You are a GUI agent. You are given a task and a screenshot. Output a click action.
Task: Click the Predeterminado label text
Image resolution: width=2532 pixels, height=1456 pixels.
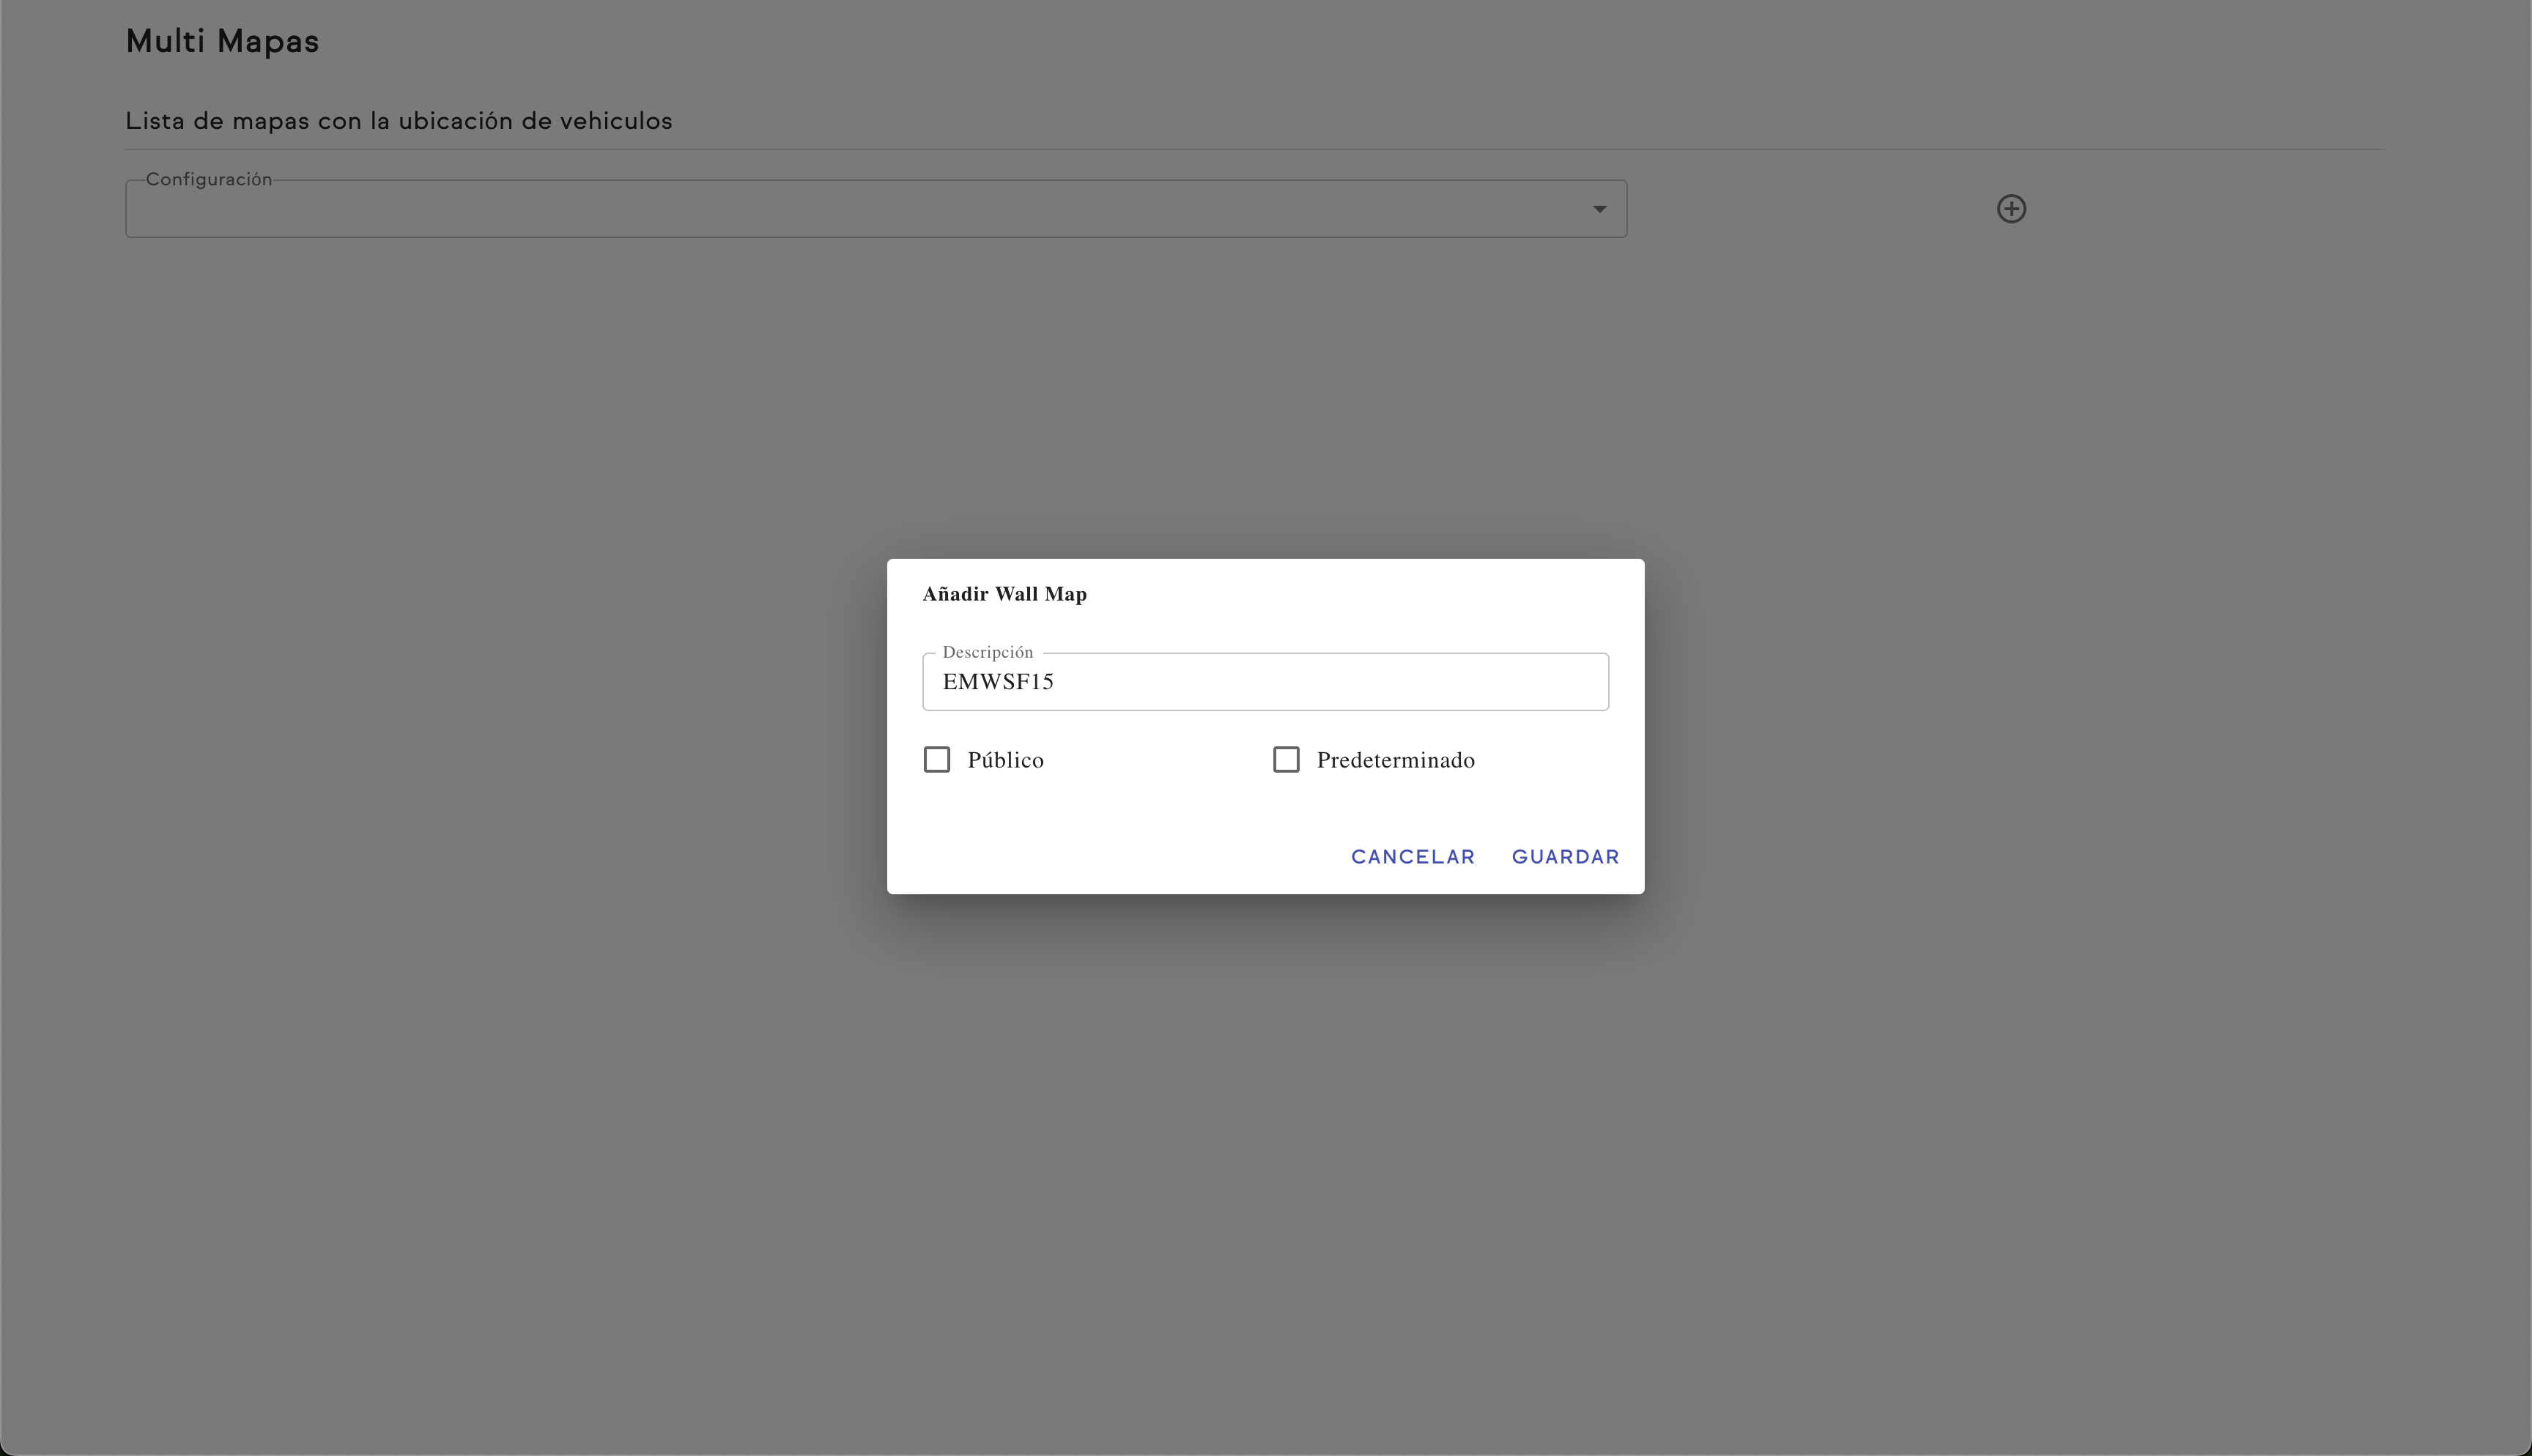(1395, 760)
